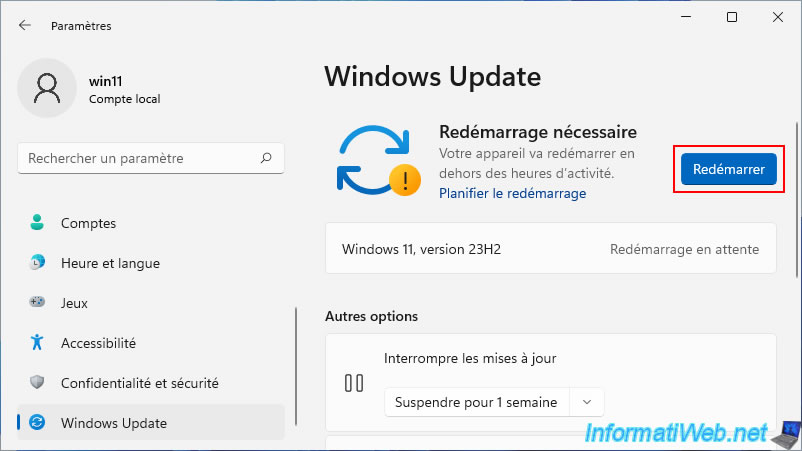Image resolution: width=802 pixels, height=451 pixels.
Task: Select Suspendre pour 1 semaine
Action: [476, 402]
